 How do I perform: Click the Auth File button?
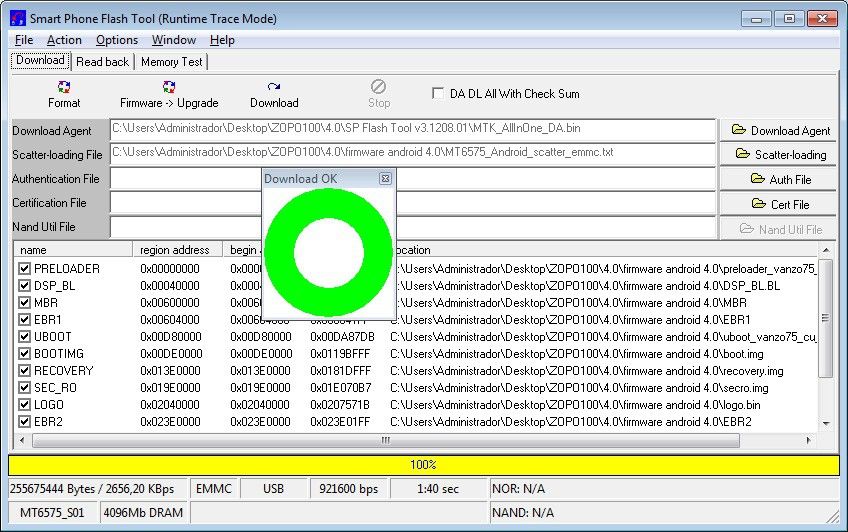tap(778, 179)
